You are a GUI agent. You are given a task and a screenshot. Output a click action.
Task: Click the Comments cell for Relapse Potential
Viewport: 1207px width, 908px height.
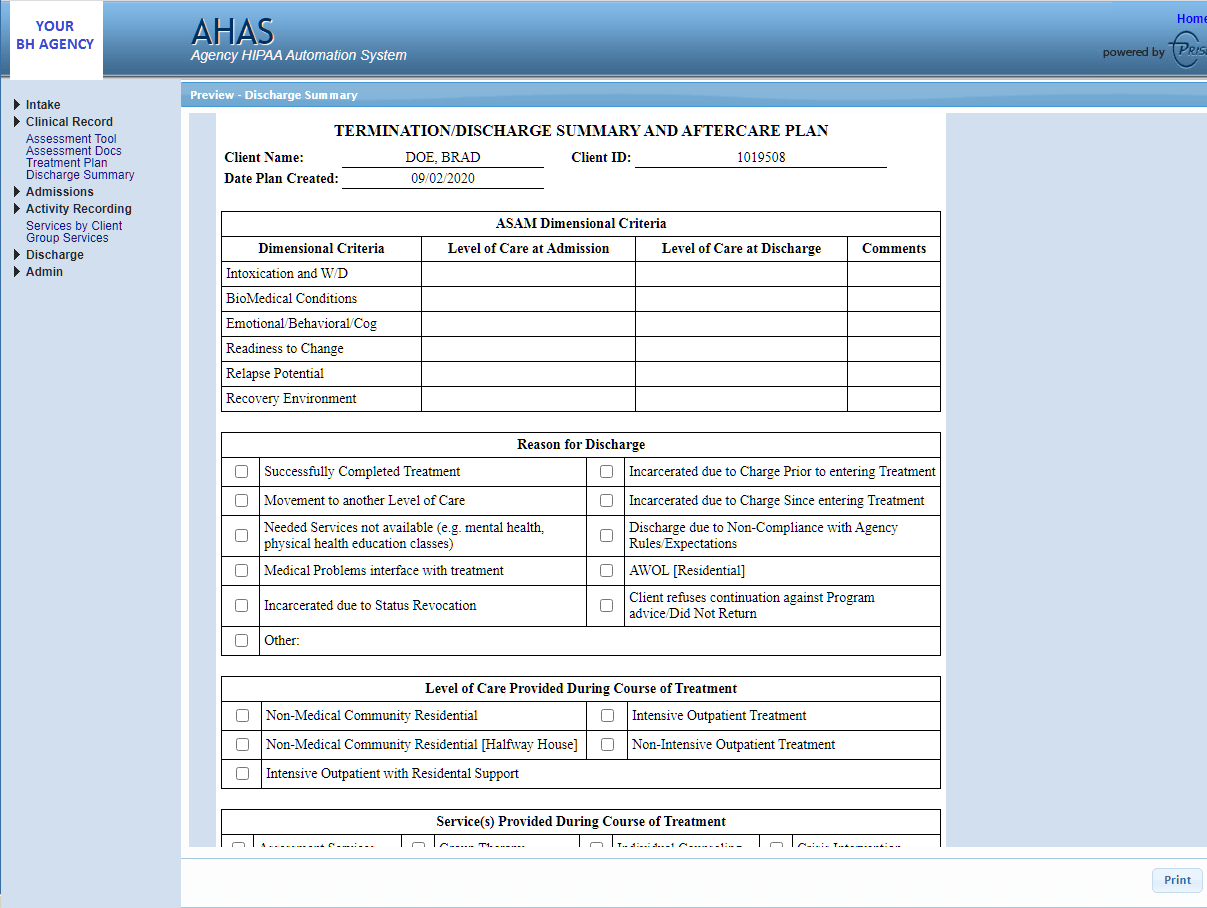pyautogui.click(x=893, y=373)
